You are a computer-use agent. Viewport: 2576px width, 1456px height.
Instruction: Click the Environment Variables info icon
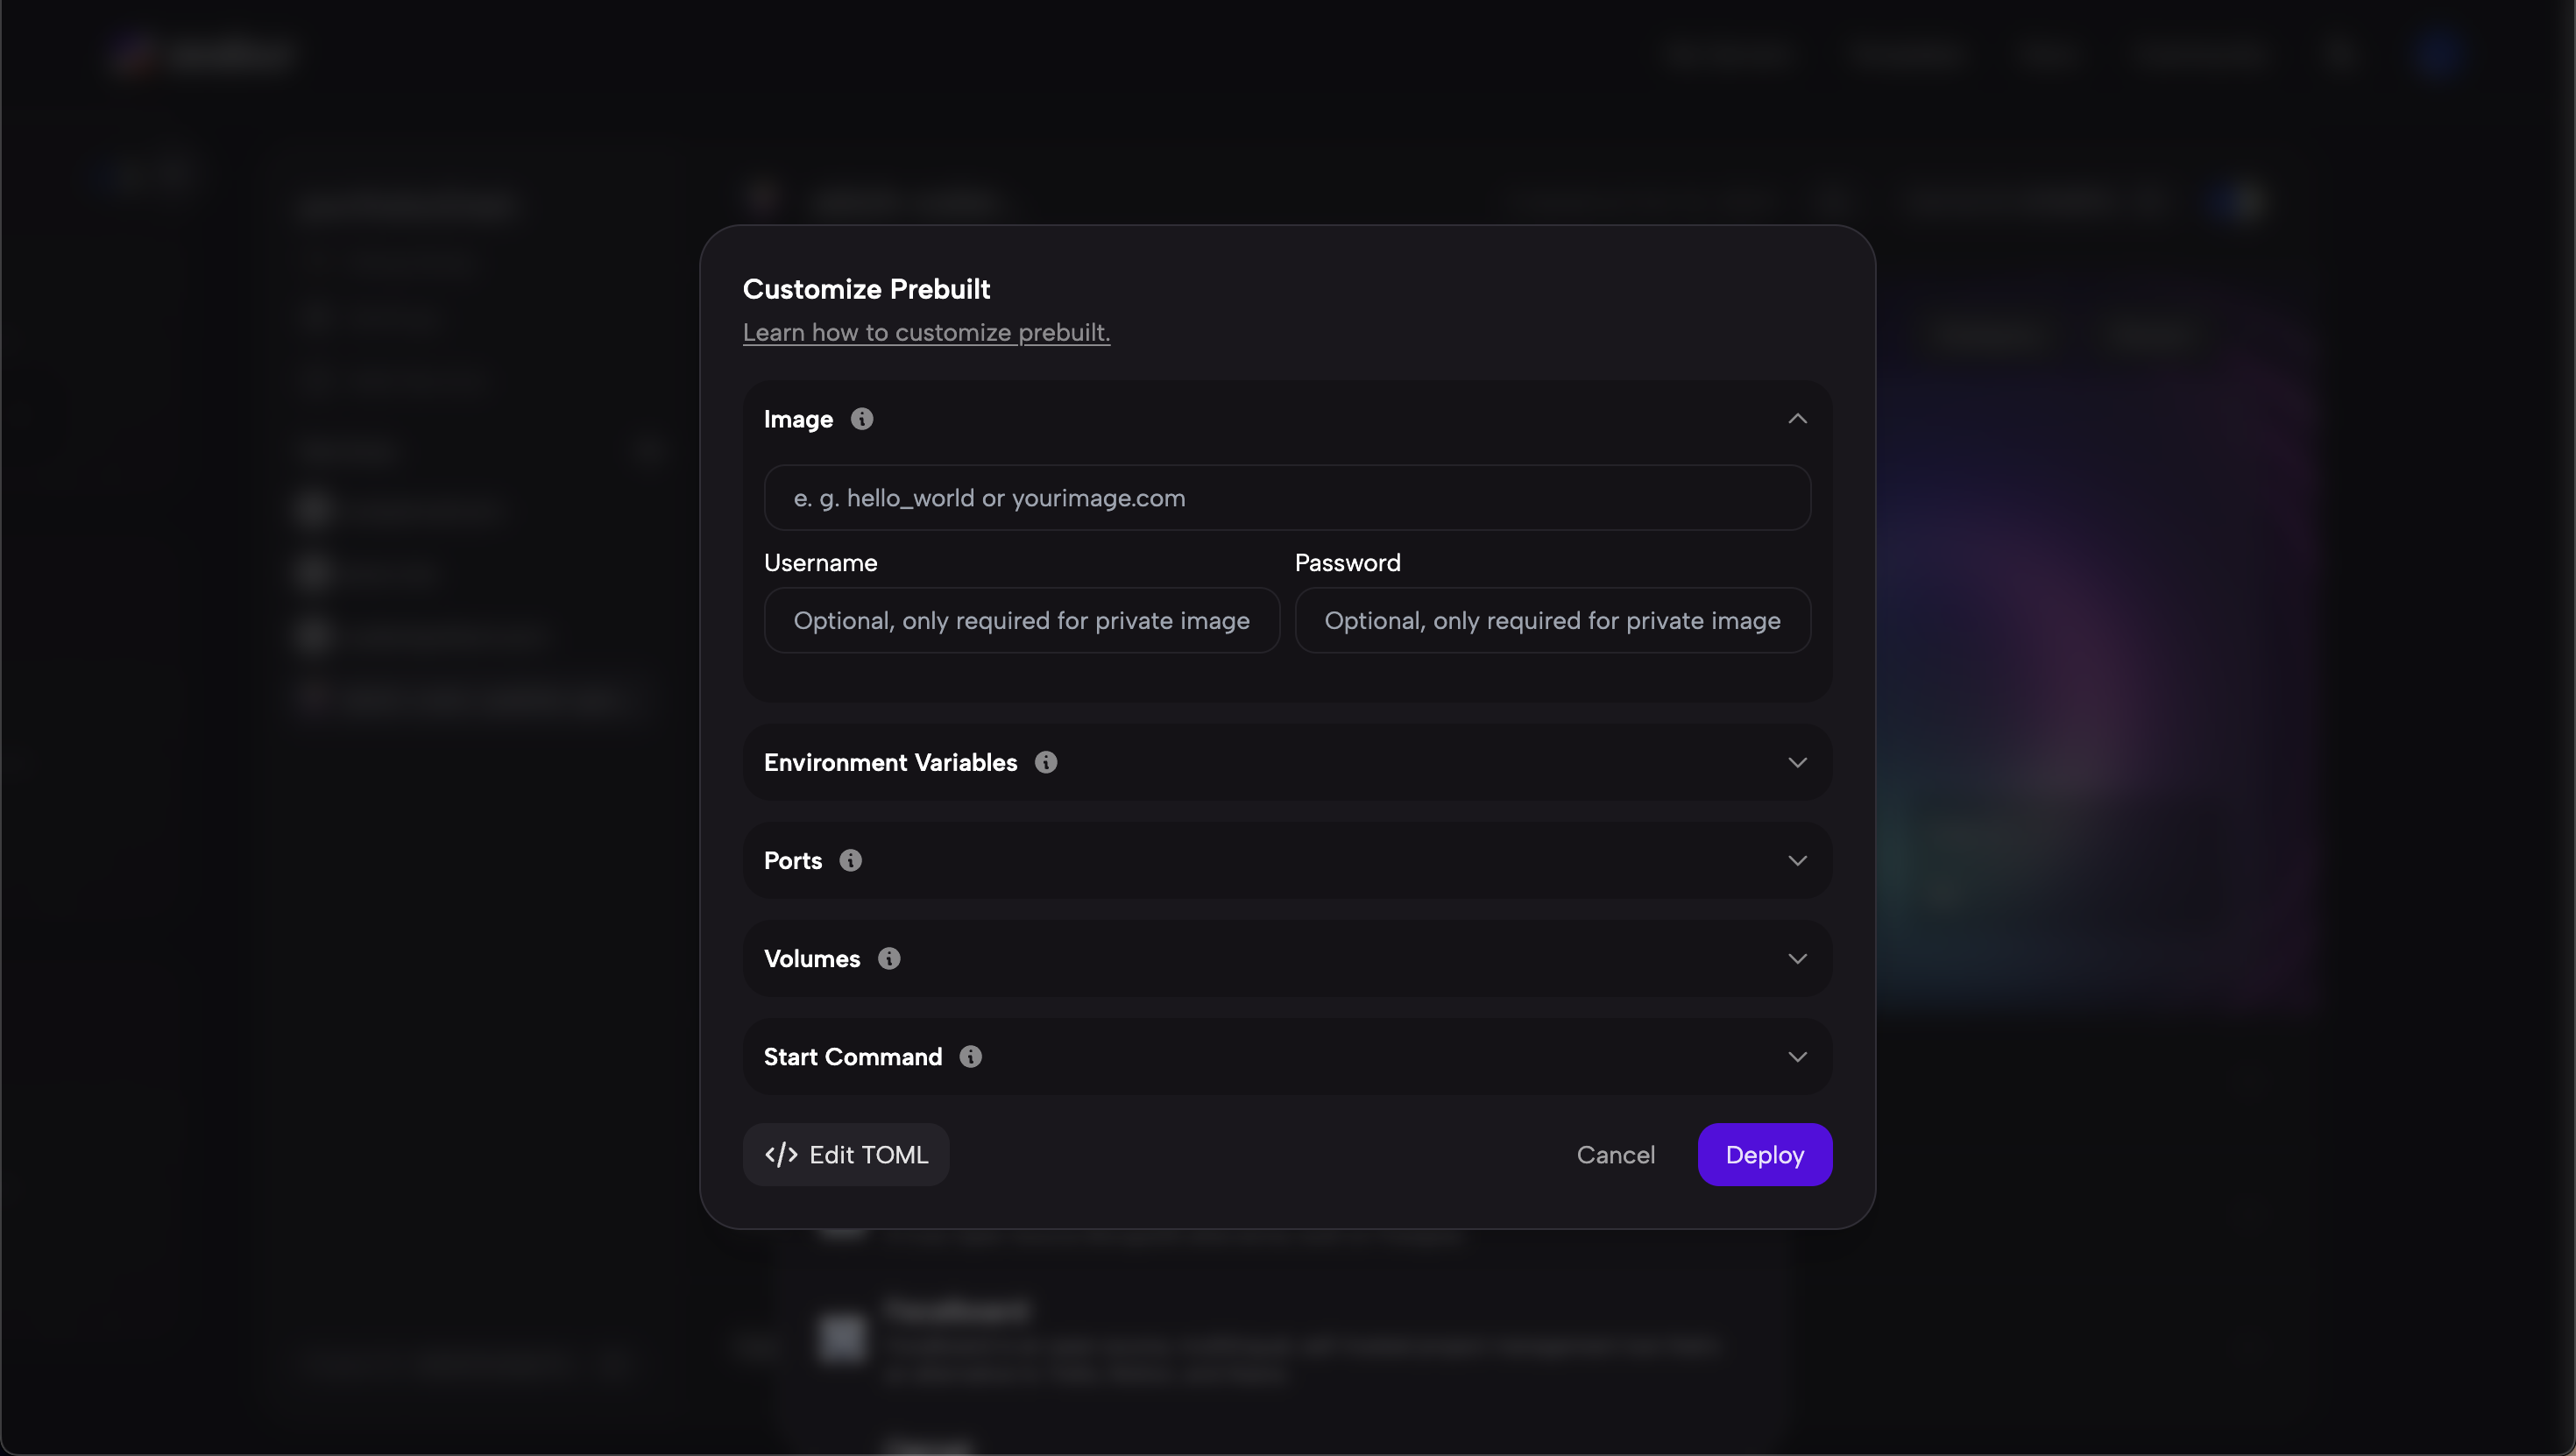point(1046,762)
